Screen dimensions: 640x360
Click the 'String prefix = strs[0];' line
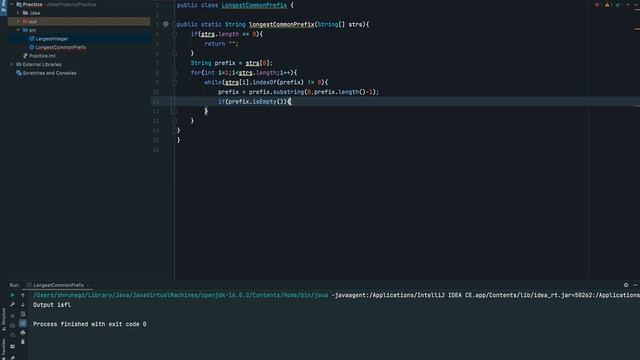(x=231, y=63)
